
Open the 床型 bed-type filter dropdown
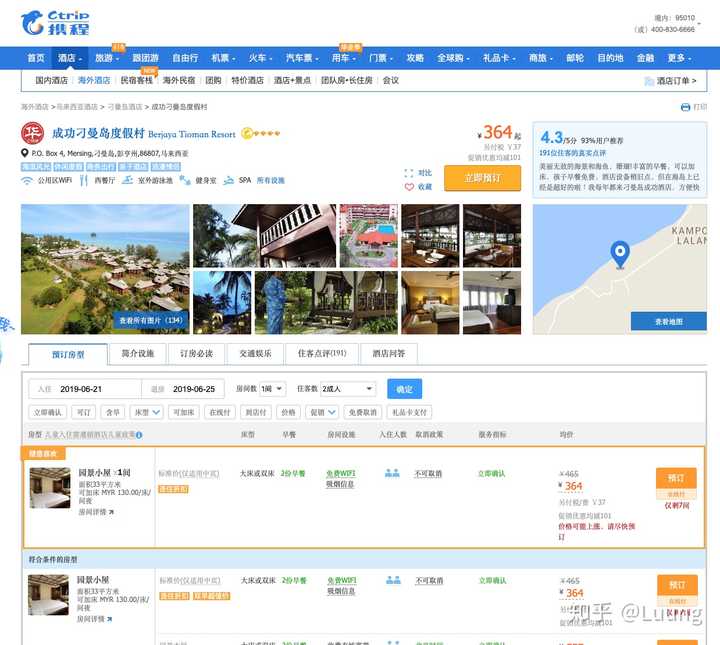(x=146, y=412)
